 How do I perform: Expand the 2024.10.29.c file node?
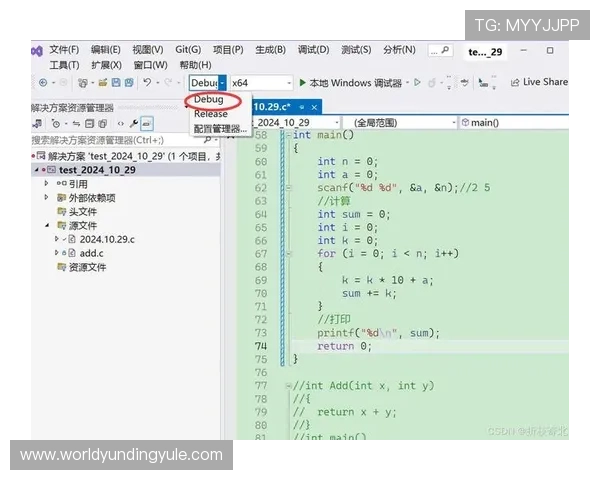(57, 239)
